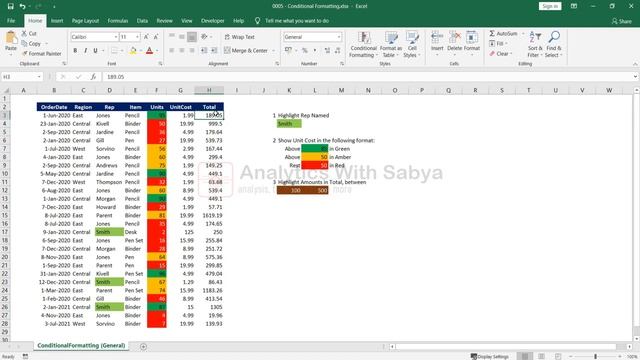640x360 pixels.
Task: Increase the indent
Action: tap(214, 51)
